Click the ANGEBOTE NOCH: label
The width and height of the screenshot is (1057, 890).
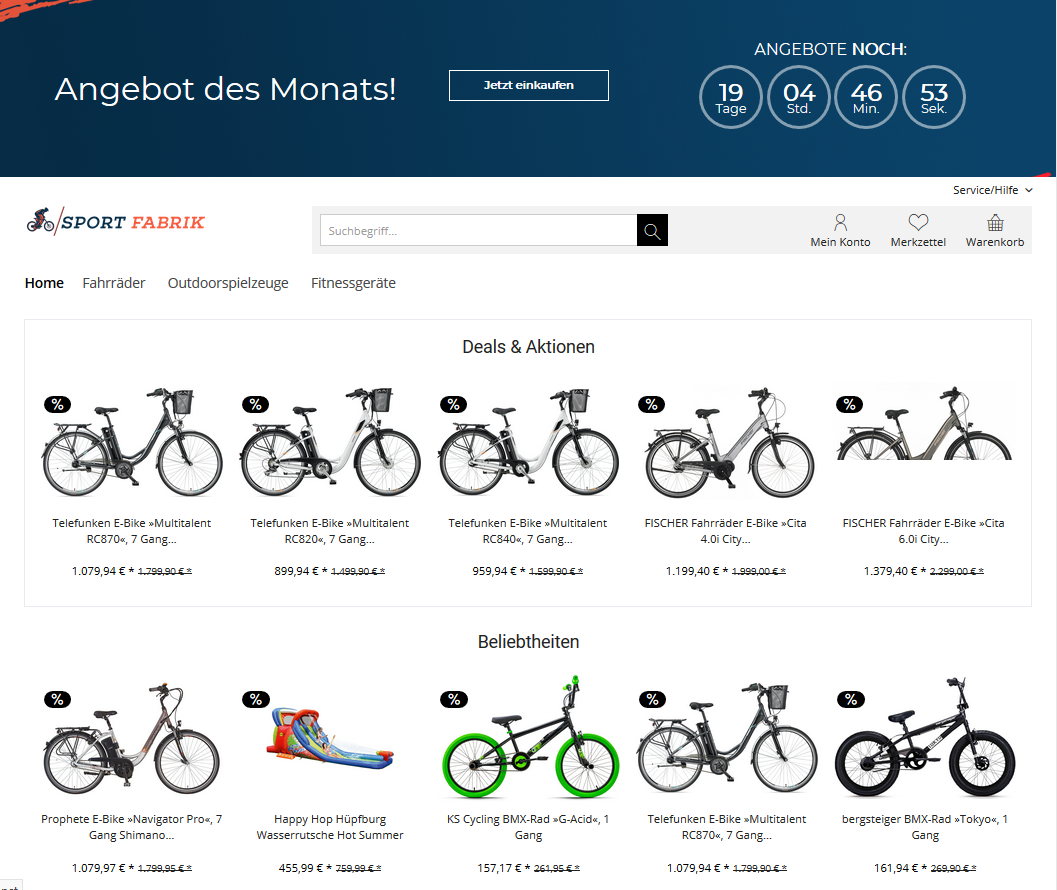pyautogui.click(x=830, y=49)
